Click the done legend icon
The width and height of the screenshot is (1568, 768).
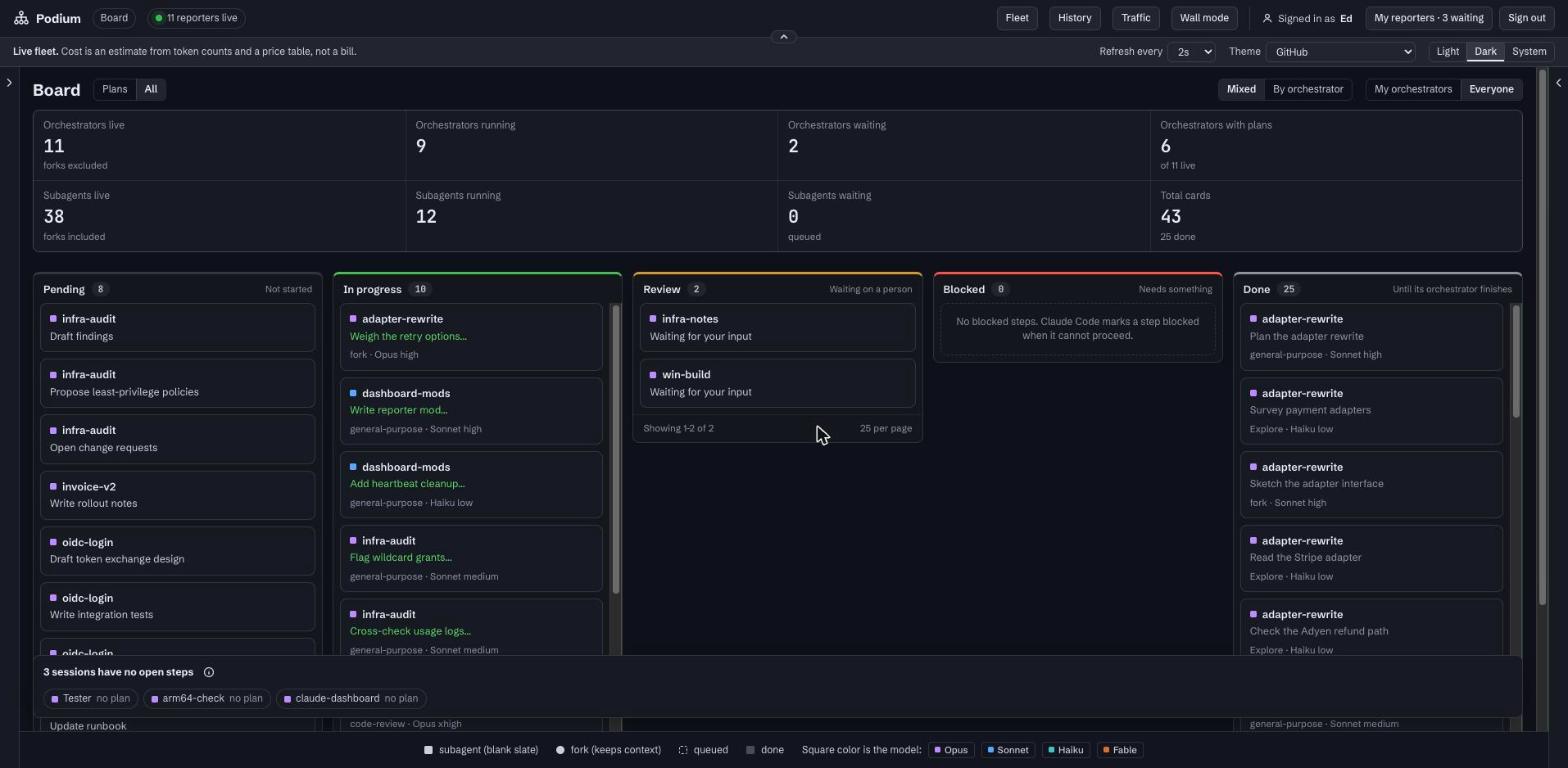click(x=750, y=750)
